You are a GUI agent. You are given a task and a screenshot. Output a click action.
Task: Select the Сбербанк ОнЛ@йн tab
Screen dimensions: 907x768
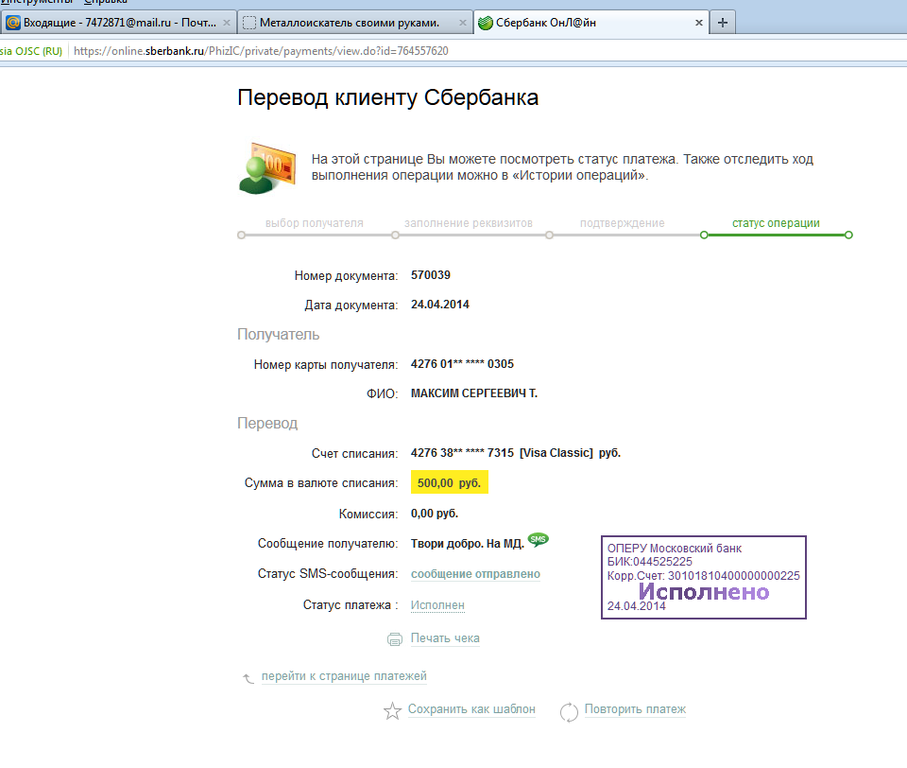(x=591, y=23)
